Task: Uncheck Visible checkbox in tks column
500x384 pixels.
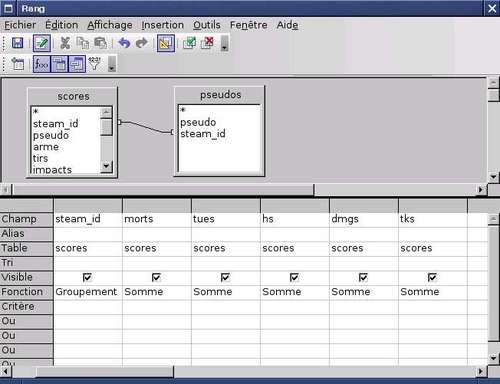Action: click(432, 277)
